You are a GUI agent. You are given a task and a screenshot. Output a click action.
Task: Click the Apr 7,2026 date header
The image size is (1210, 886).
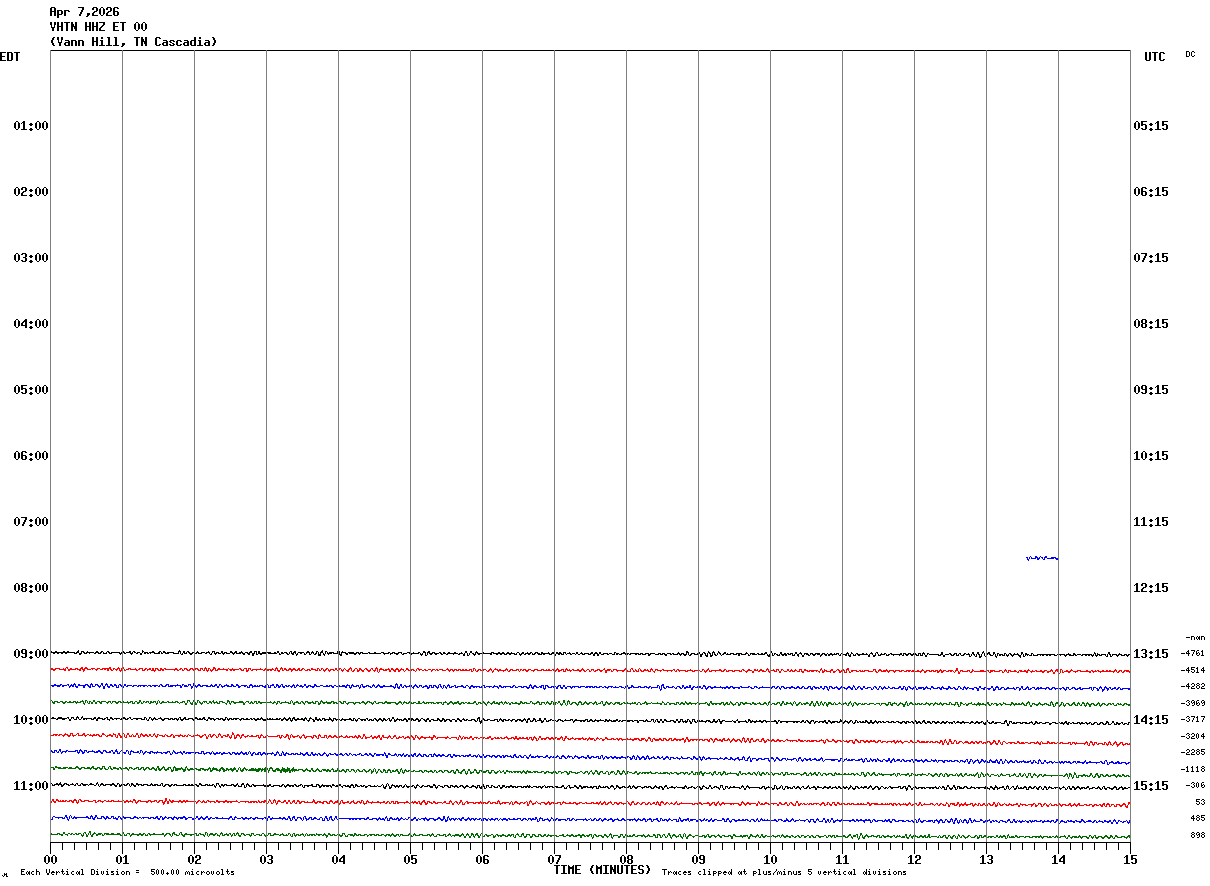[x=84, y=12]
